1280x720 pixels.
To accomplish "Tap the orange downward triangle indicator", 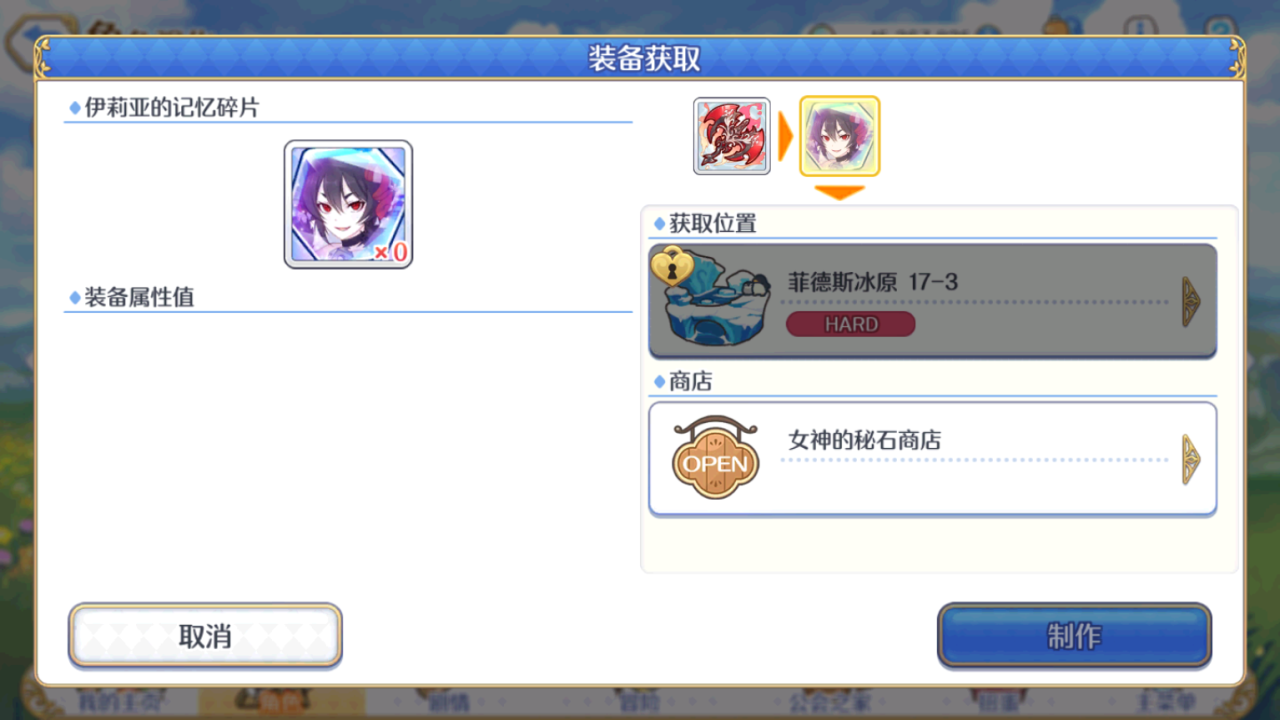I will [839, 192].
